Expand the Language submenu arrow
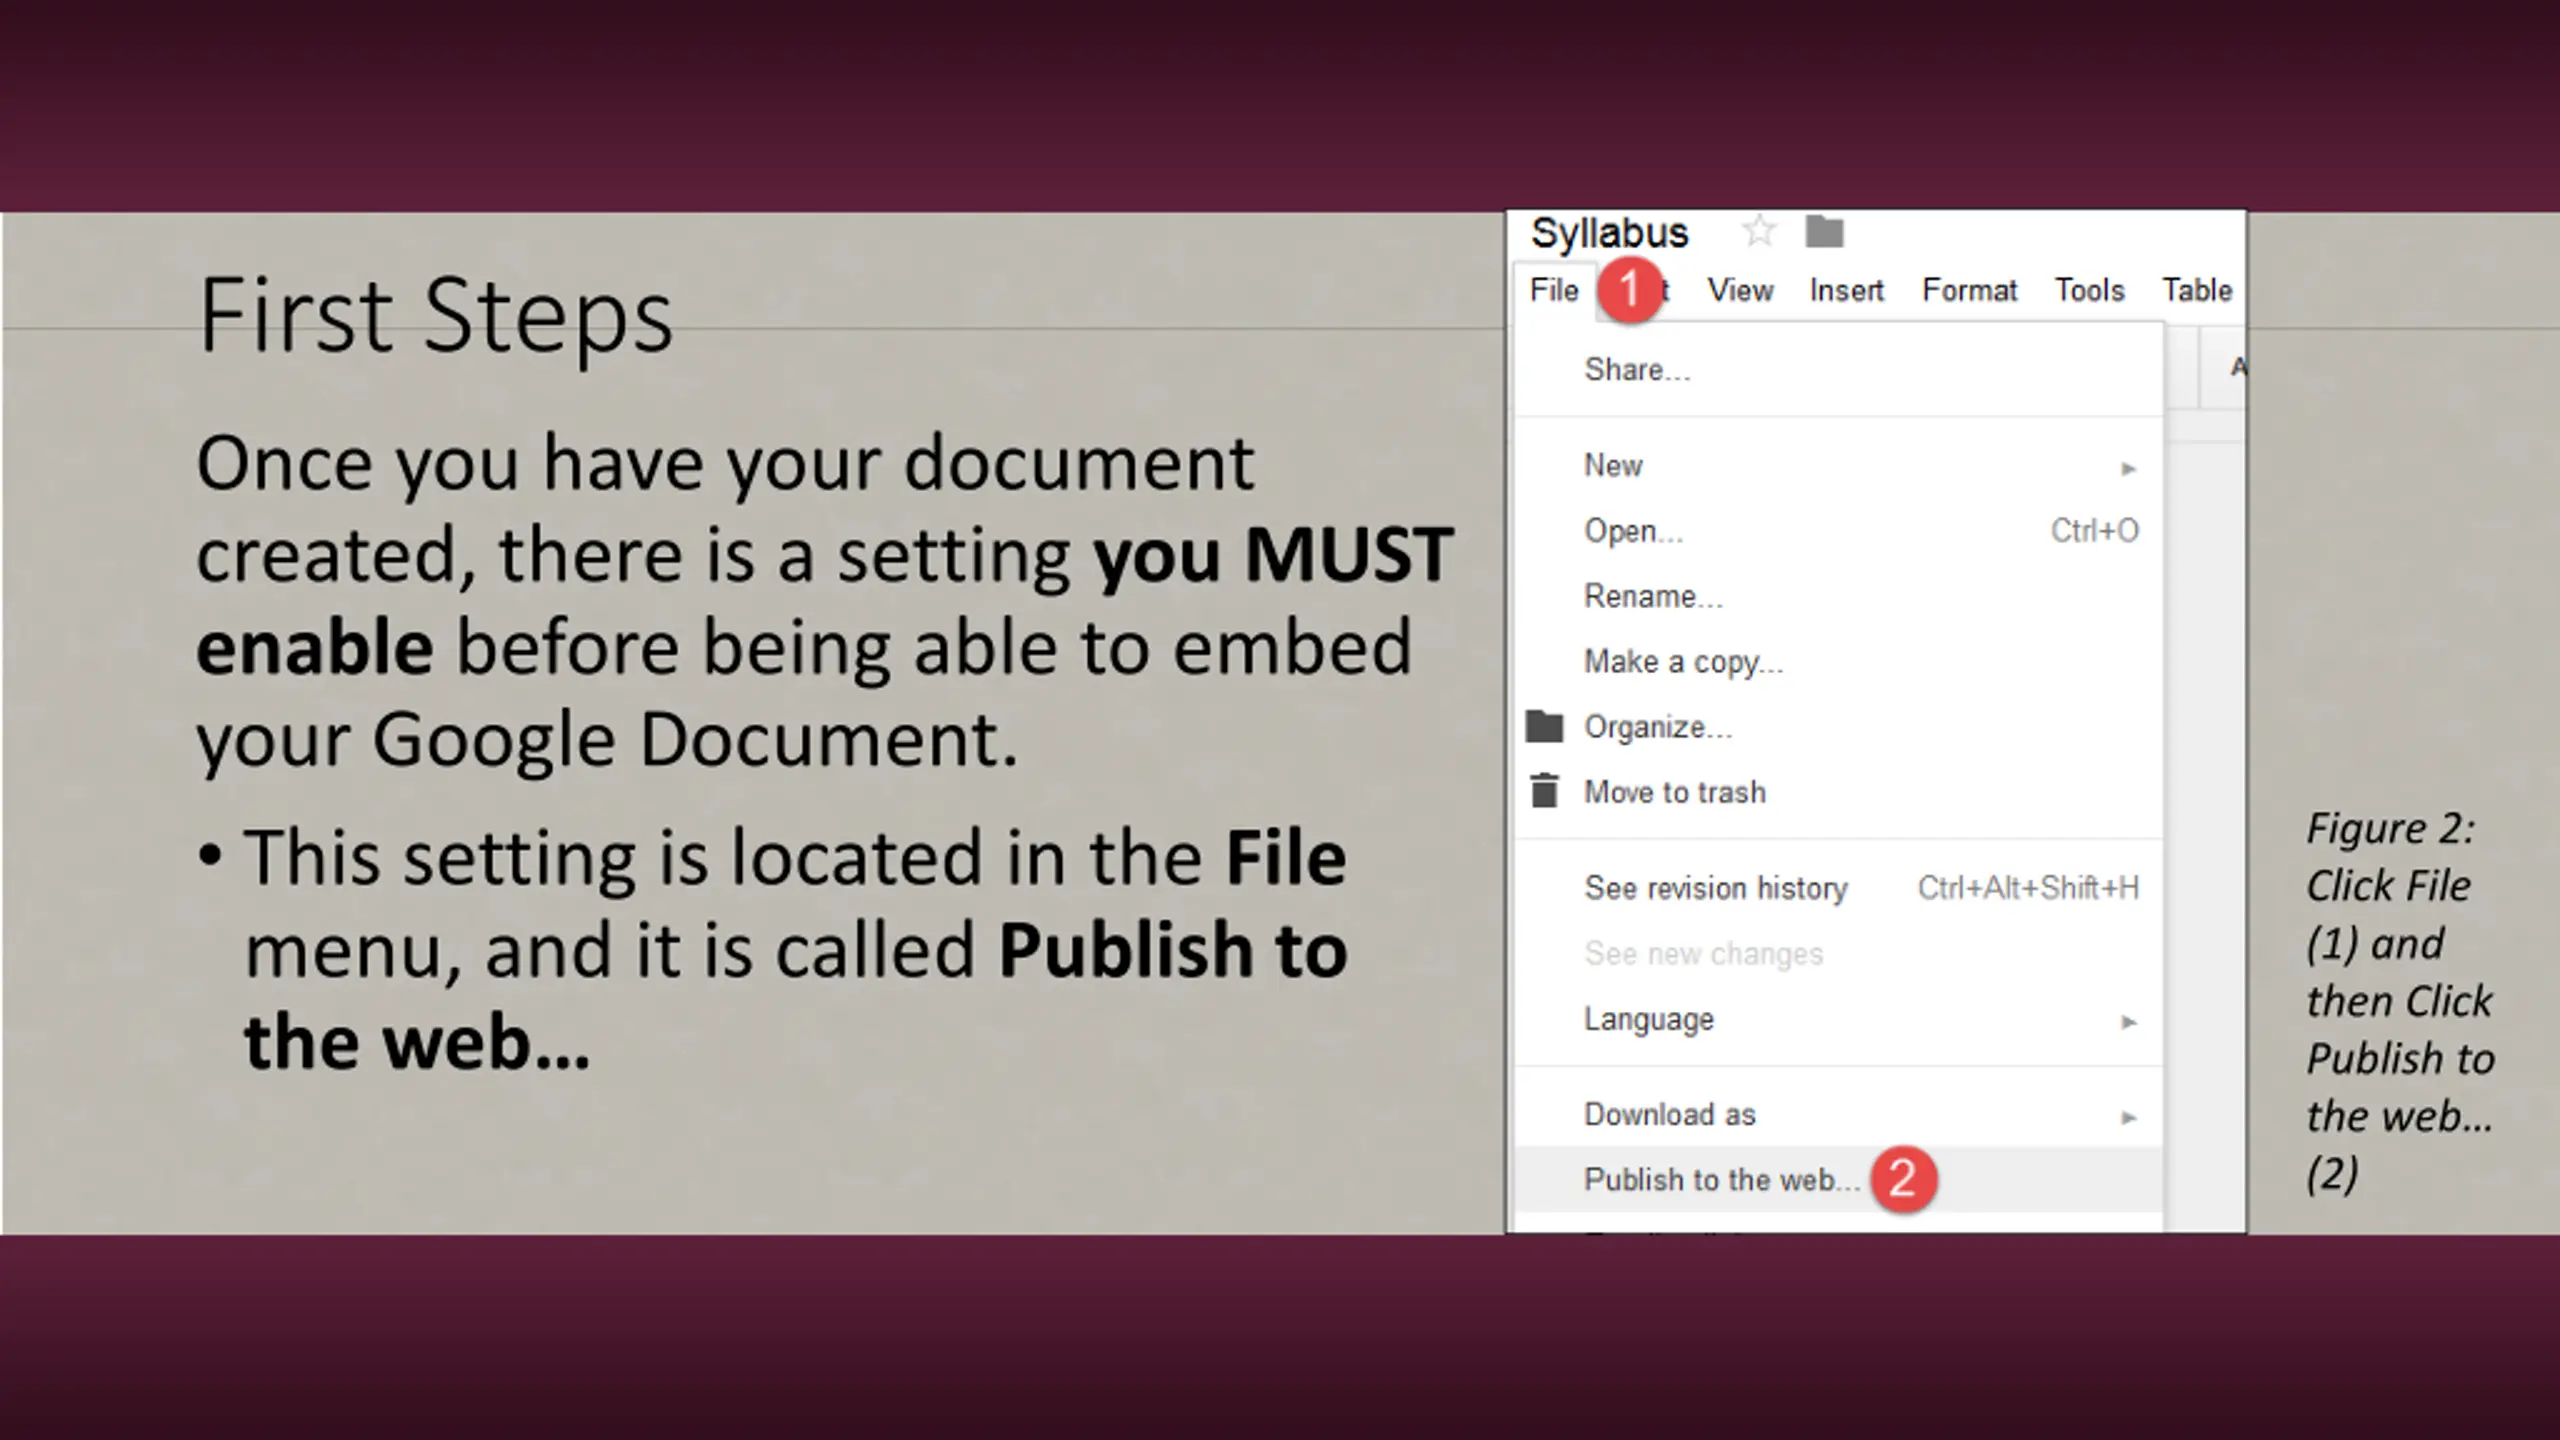The width and height of the screenshot is (2560, 1440). coord(2128,1022)
